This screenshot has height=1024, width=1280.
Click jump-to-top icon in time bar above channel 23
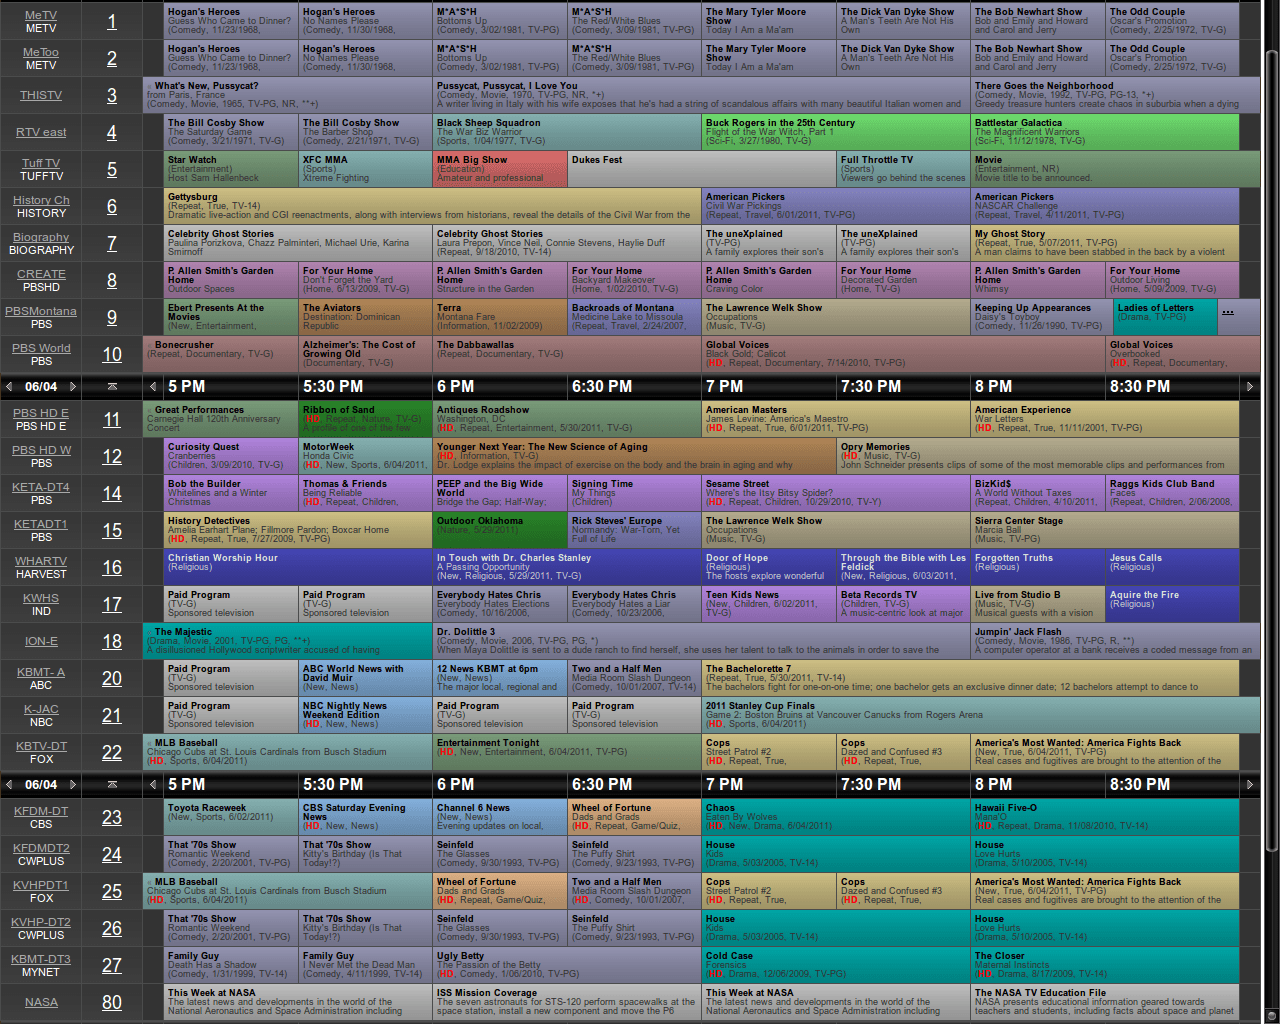[x=112, y=784]
